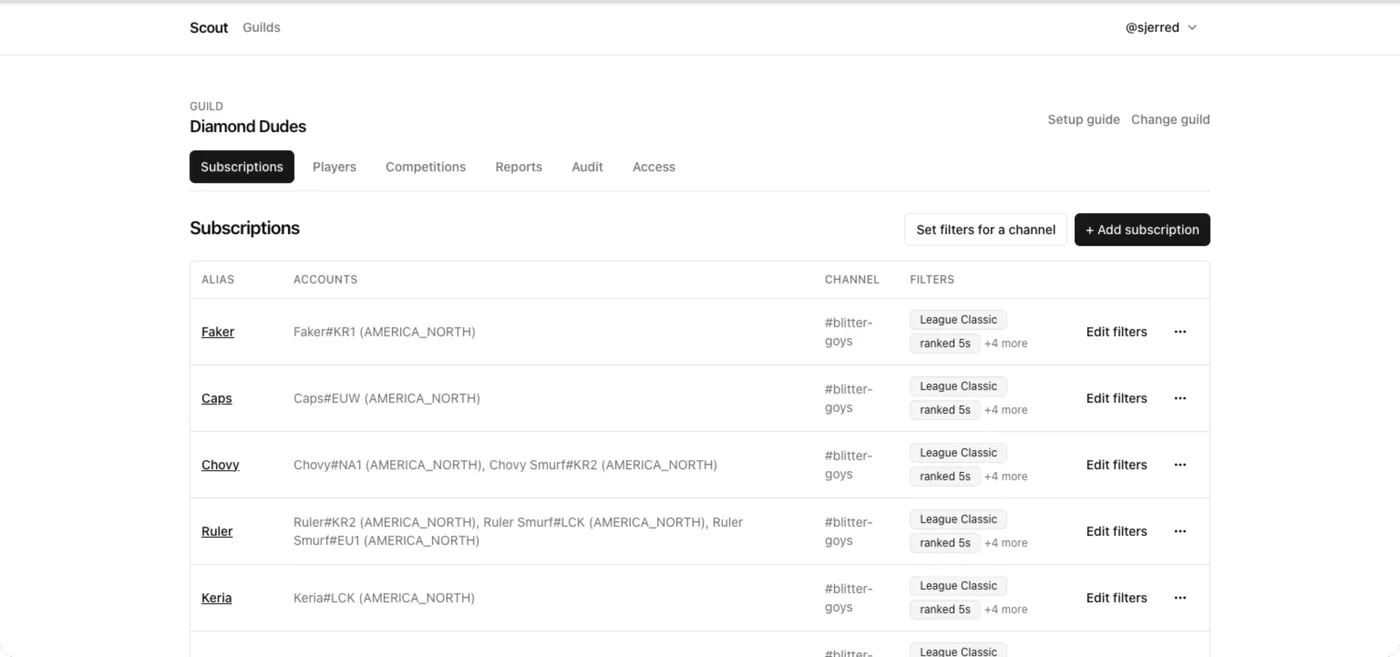Expand +4 more filters in Chovy row

click(x=1006, y=476)
